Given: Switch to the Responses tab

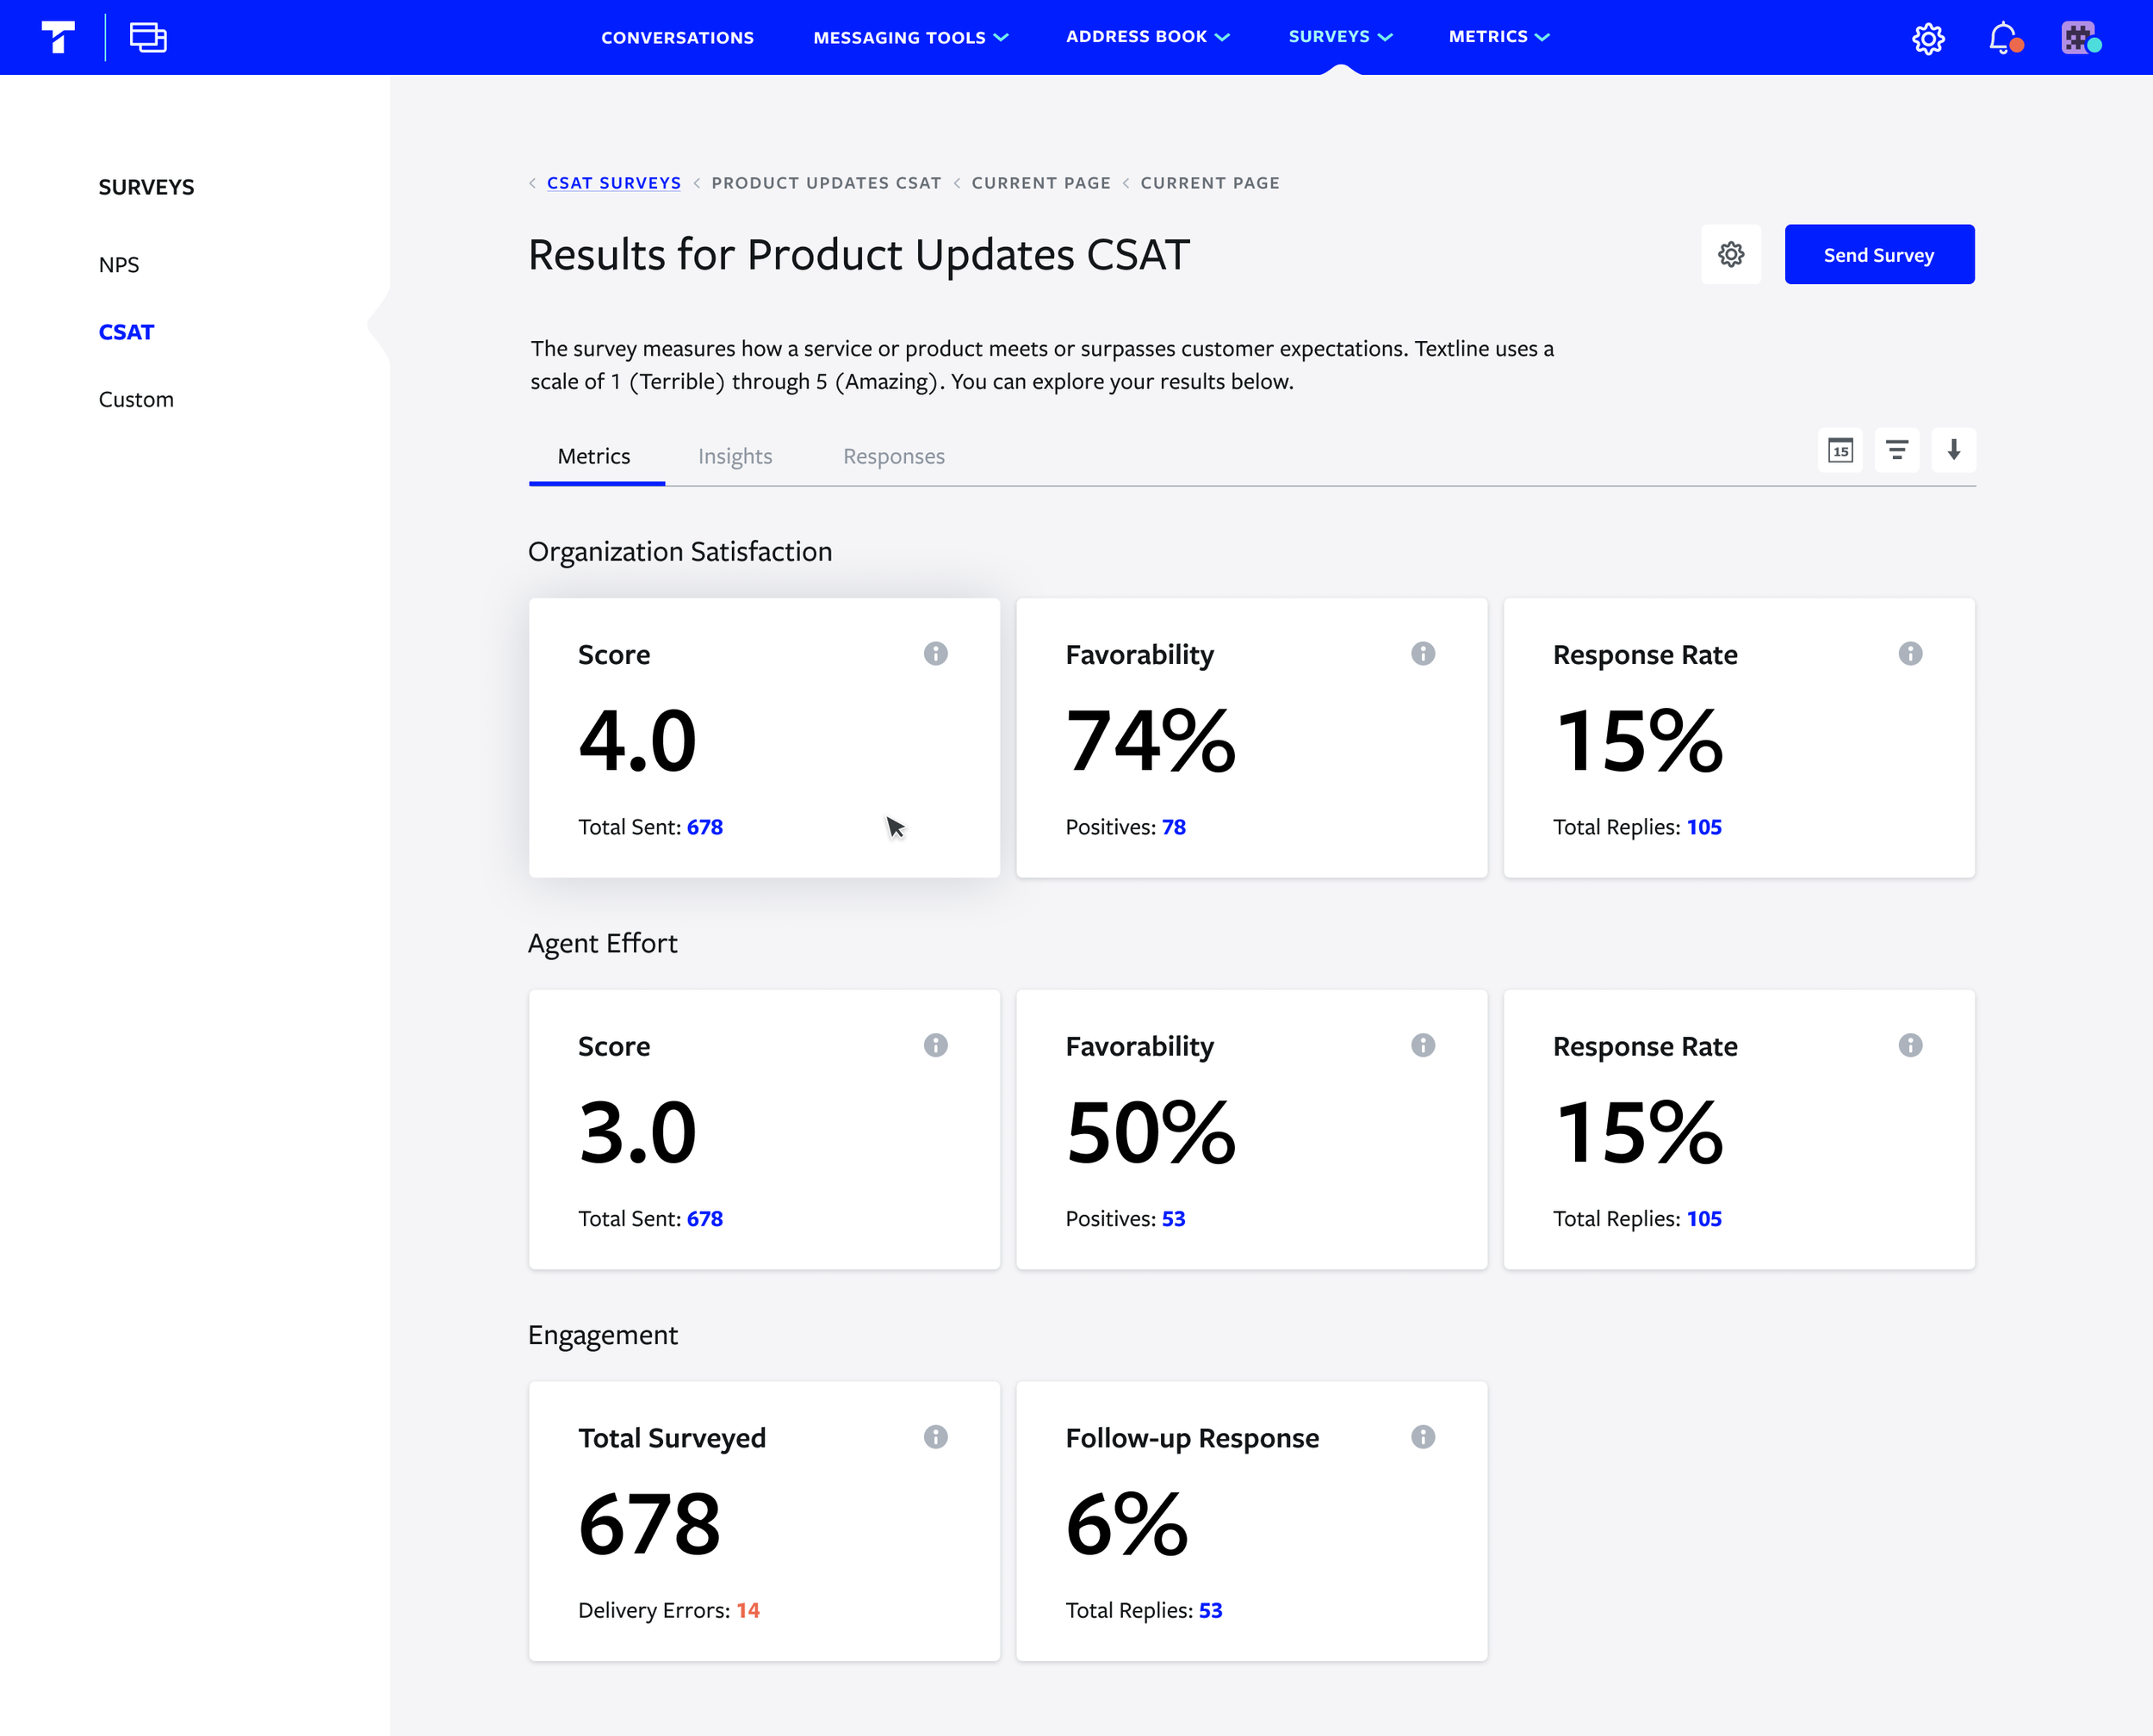Looking at the screenshot, I should (893, 456).
